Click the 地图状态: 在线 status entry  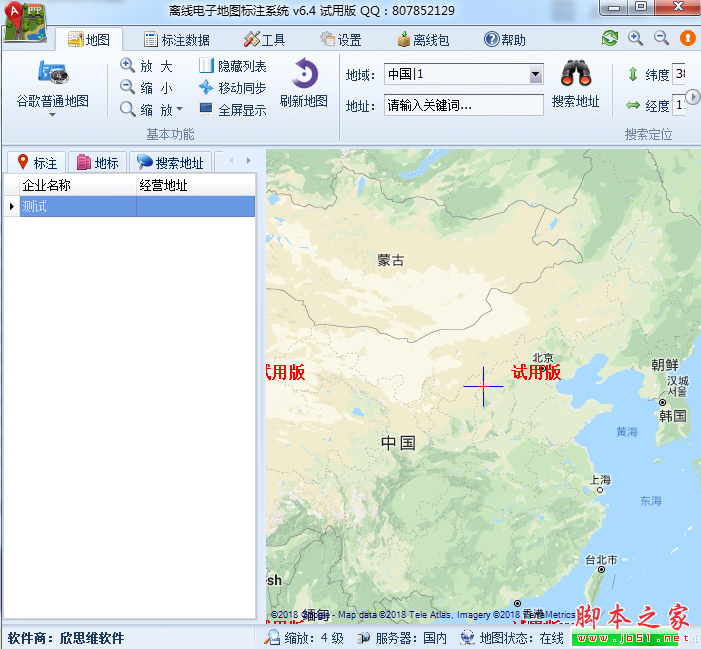click(x=512, y=638)
